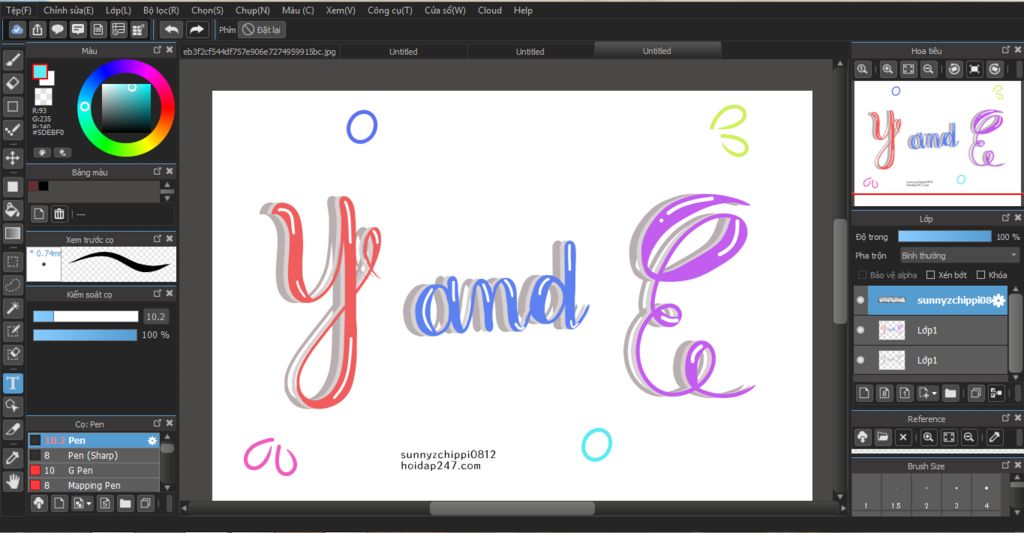This screenshot has width=1024, height=533.
Task: Select the Bucket fill tool
Action: click(12, 210)
